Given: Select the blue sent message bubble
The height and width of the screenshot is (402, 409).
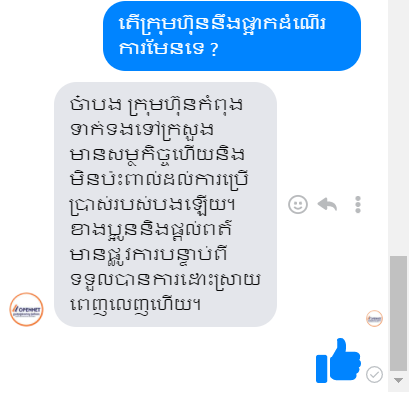Looking at the screenshot, I should coord(232,36).
